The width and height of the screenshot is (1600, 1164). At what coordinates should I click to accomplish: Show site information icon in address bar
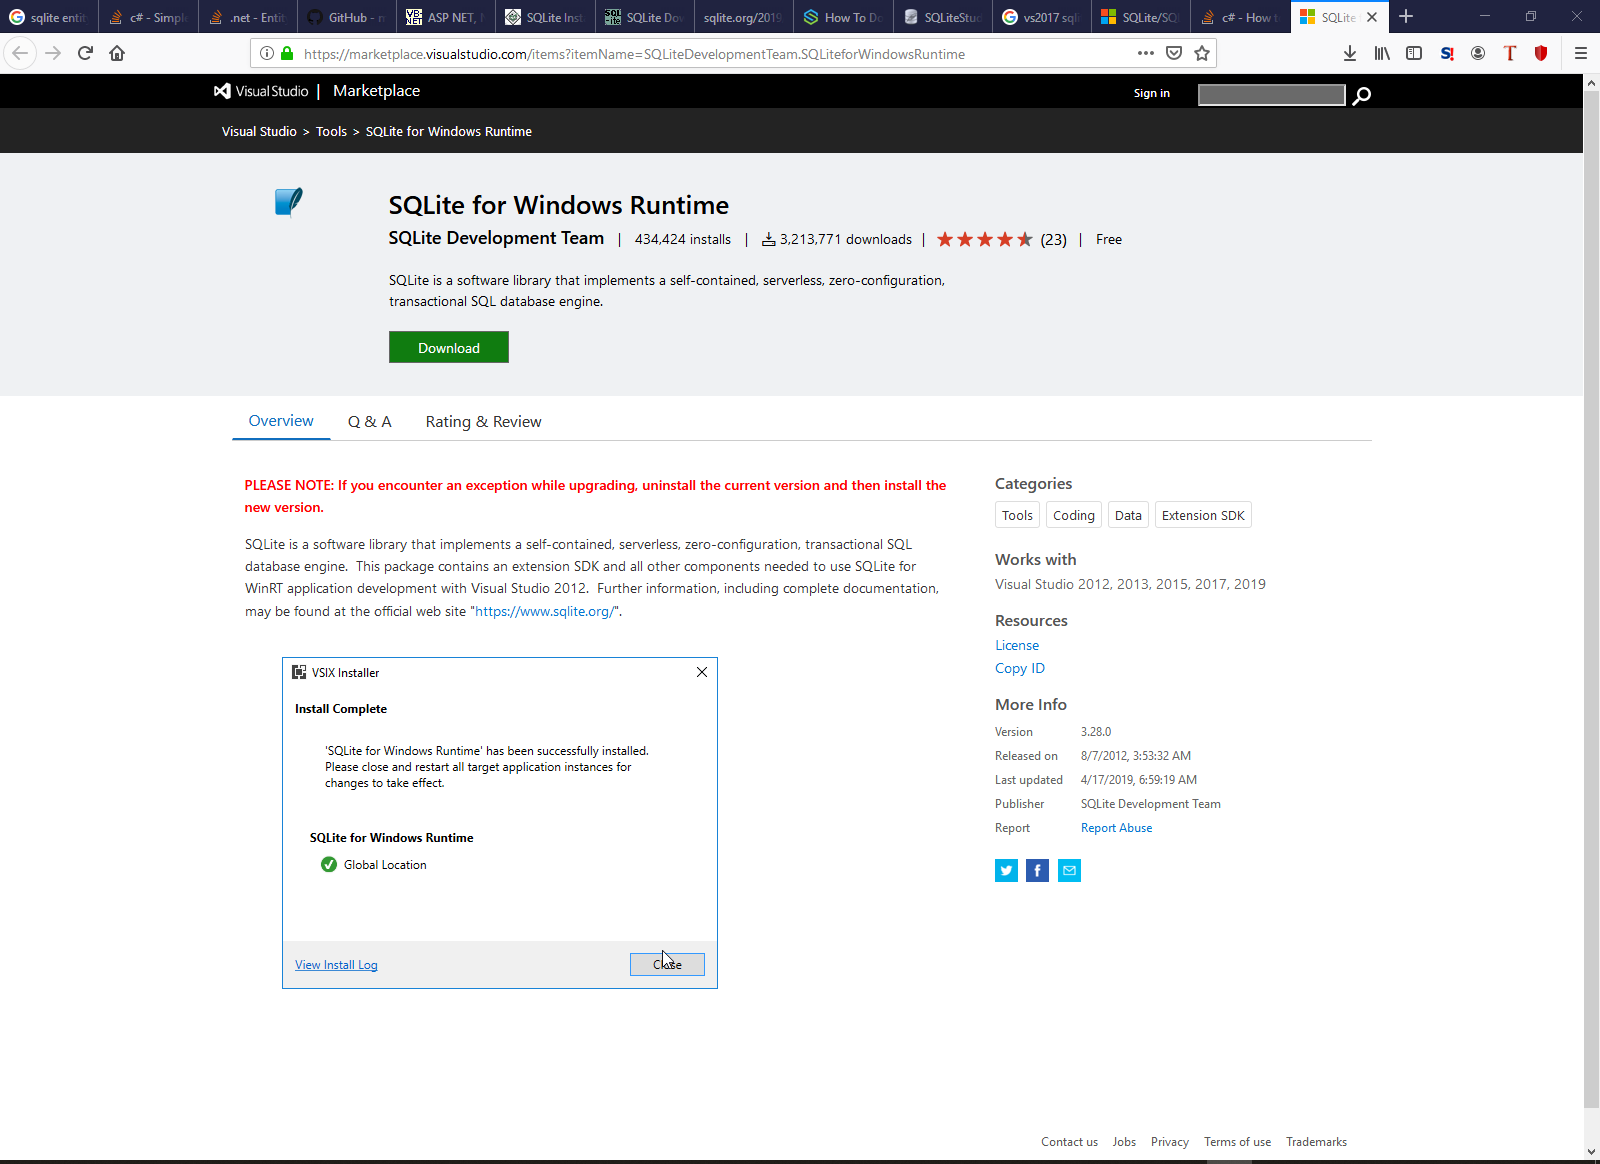(x=267, y=53)
